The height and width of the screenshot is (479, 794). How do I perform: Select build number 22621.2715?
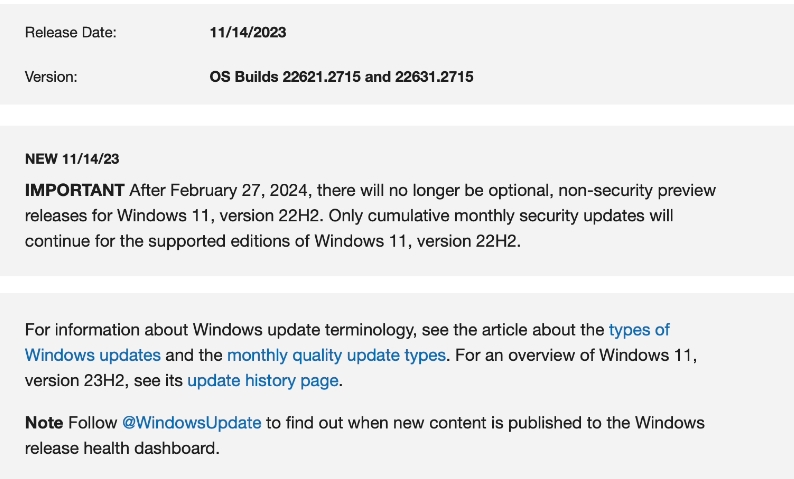pyautogui.click(x=322, y=77)
